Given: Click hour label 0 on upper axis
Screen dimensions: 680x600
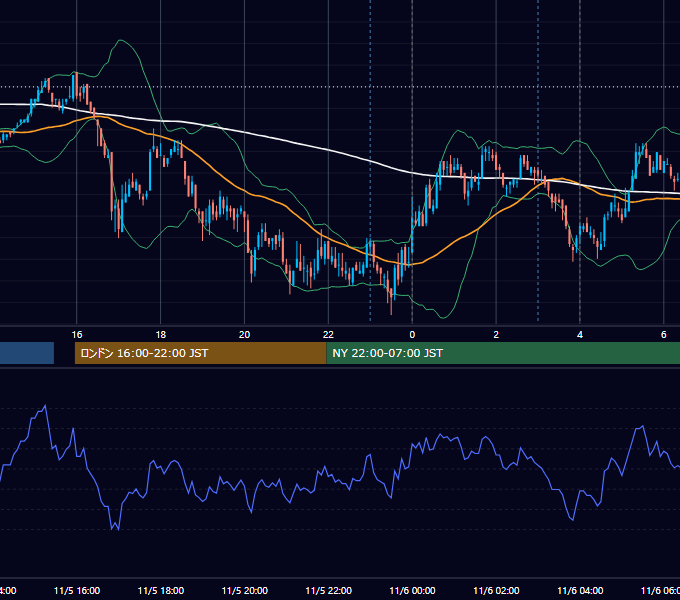Looking at the screenshot, I should click(x=412, y=334).
